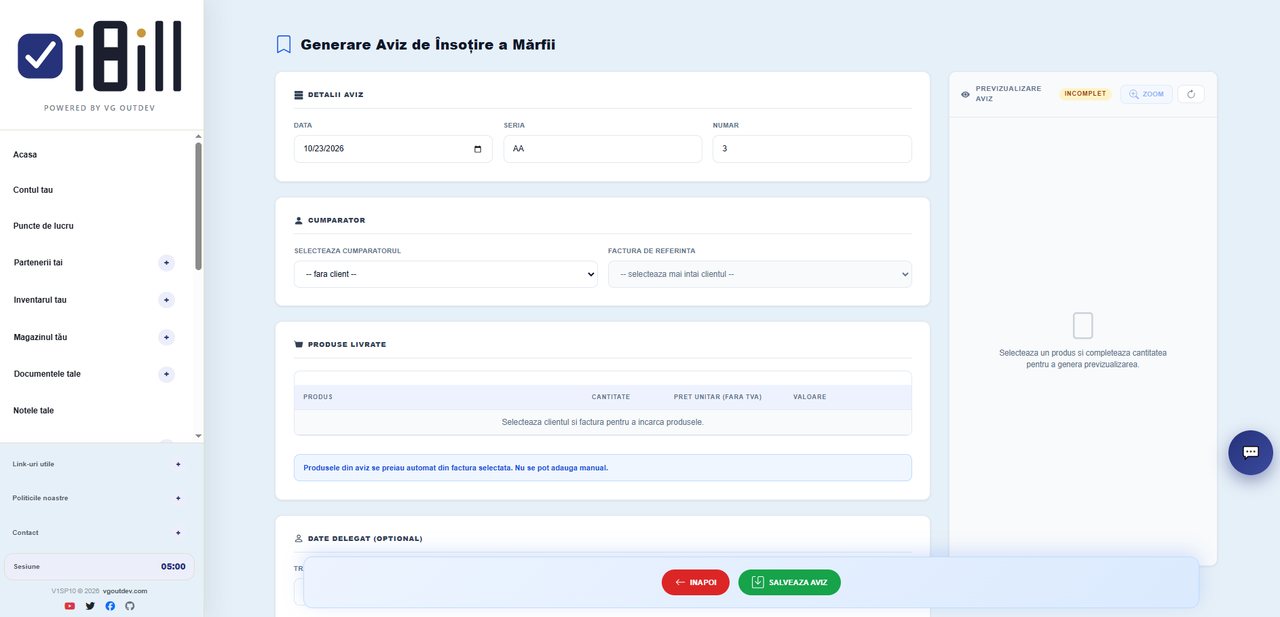This screenshot has height=617, width=1280.
Task: Select Inventarul tau sidebar label
Action: point(40,300)
